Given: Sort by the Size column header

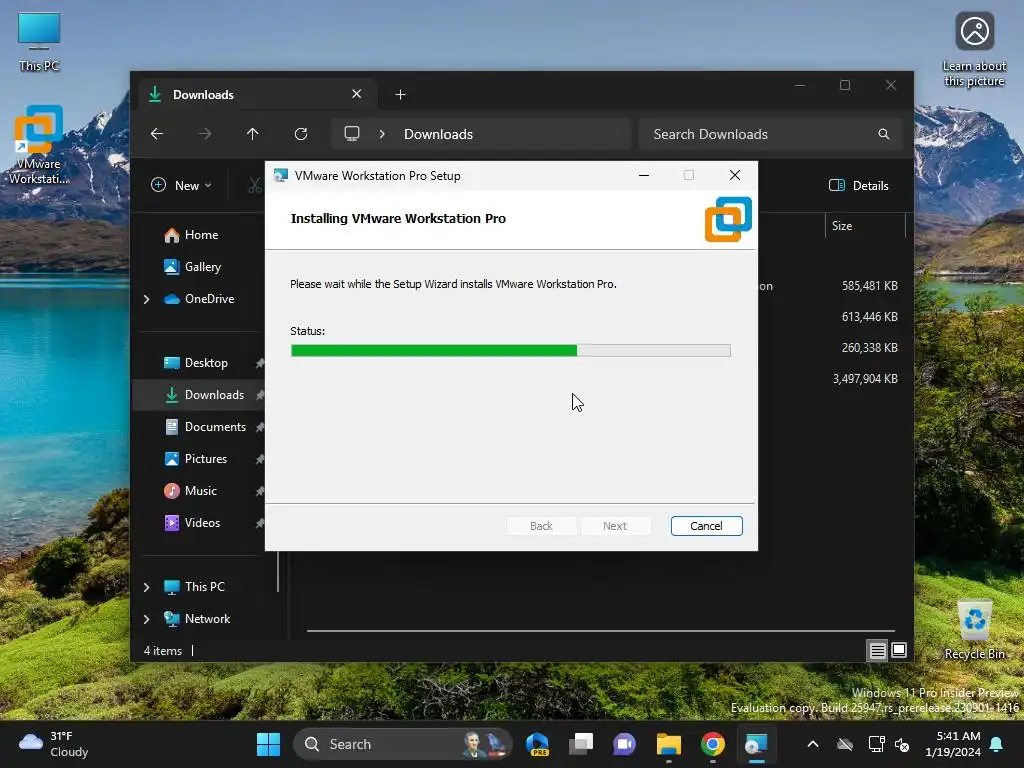Looking at the screenshot, I should click(x=865, y=226).
